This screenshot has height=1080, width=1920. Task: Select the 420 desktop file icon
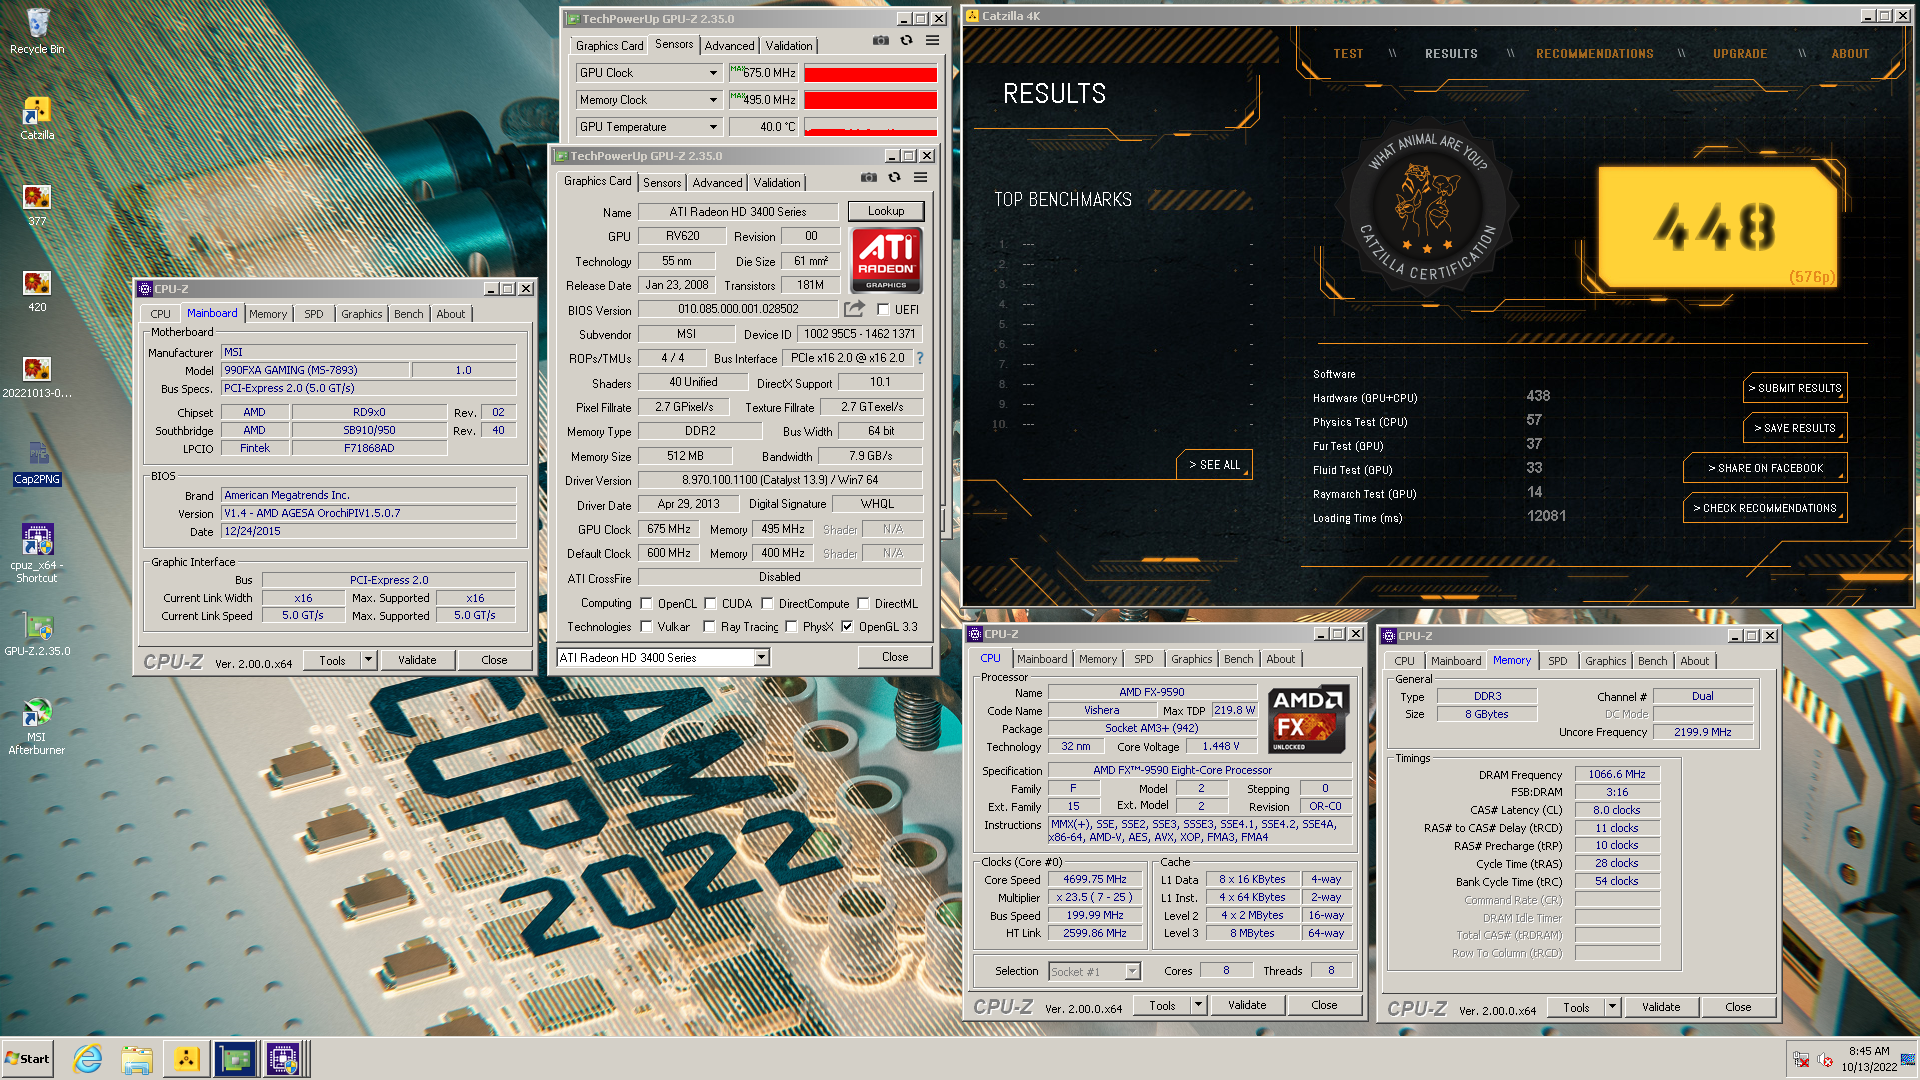(x=37, y=290)
